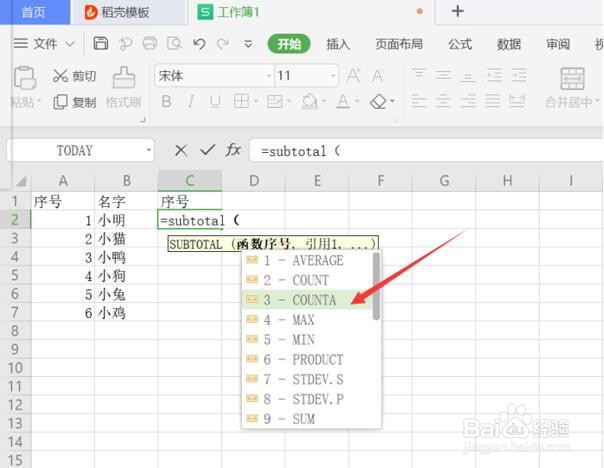Increase font size with larger A

pyautogui.click(x=353, y=75)
